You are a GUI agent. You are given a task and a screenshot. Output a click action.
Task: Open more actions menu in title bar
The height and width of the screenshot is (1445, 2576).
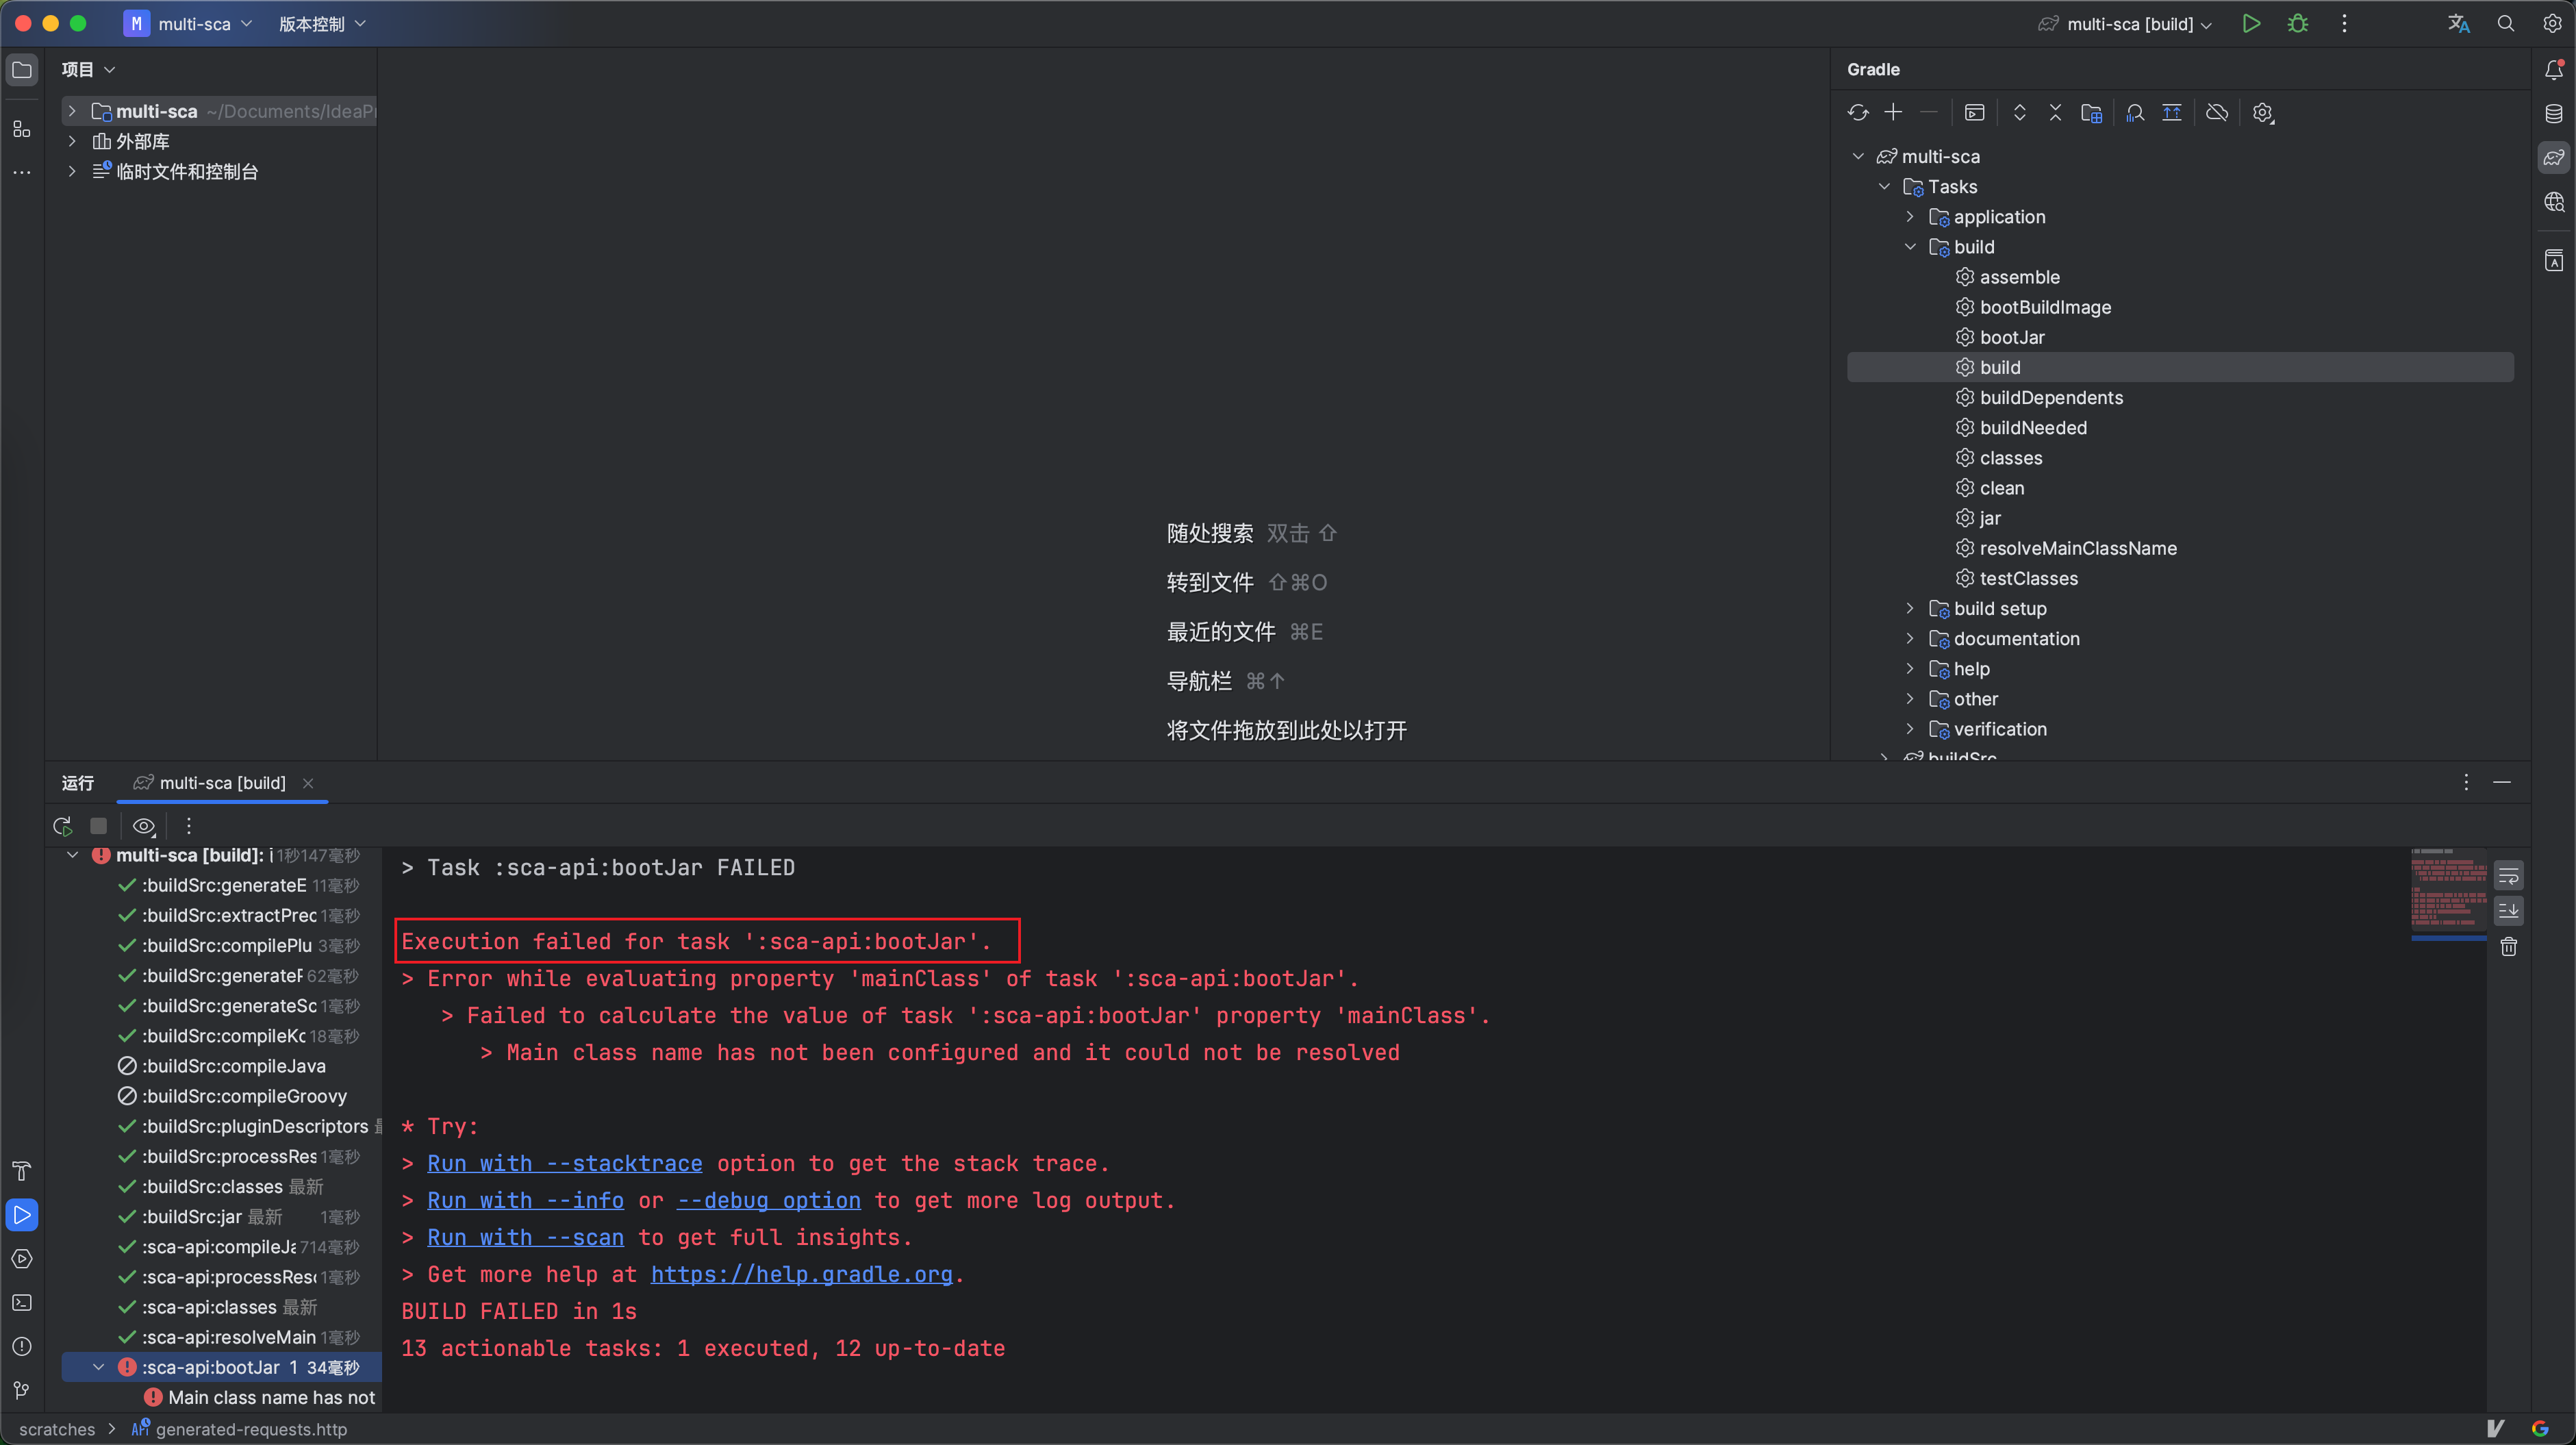click(2344, 23)
